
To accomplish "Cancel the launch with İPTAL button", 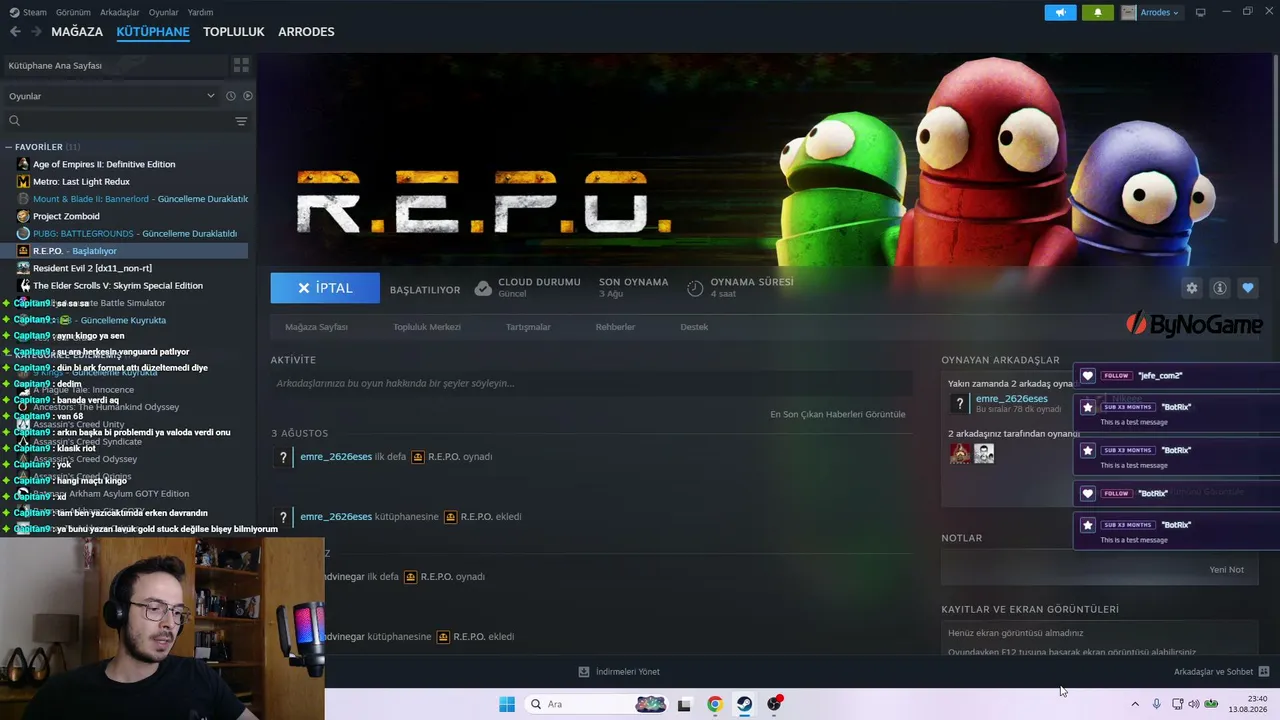I will pos(325,288).
